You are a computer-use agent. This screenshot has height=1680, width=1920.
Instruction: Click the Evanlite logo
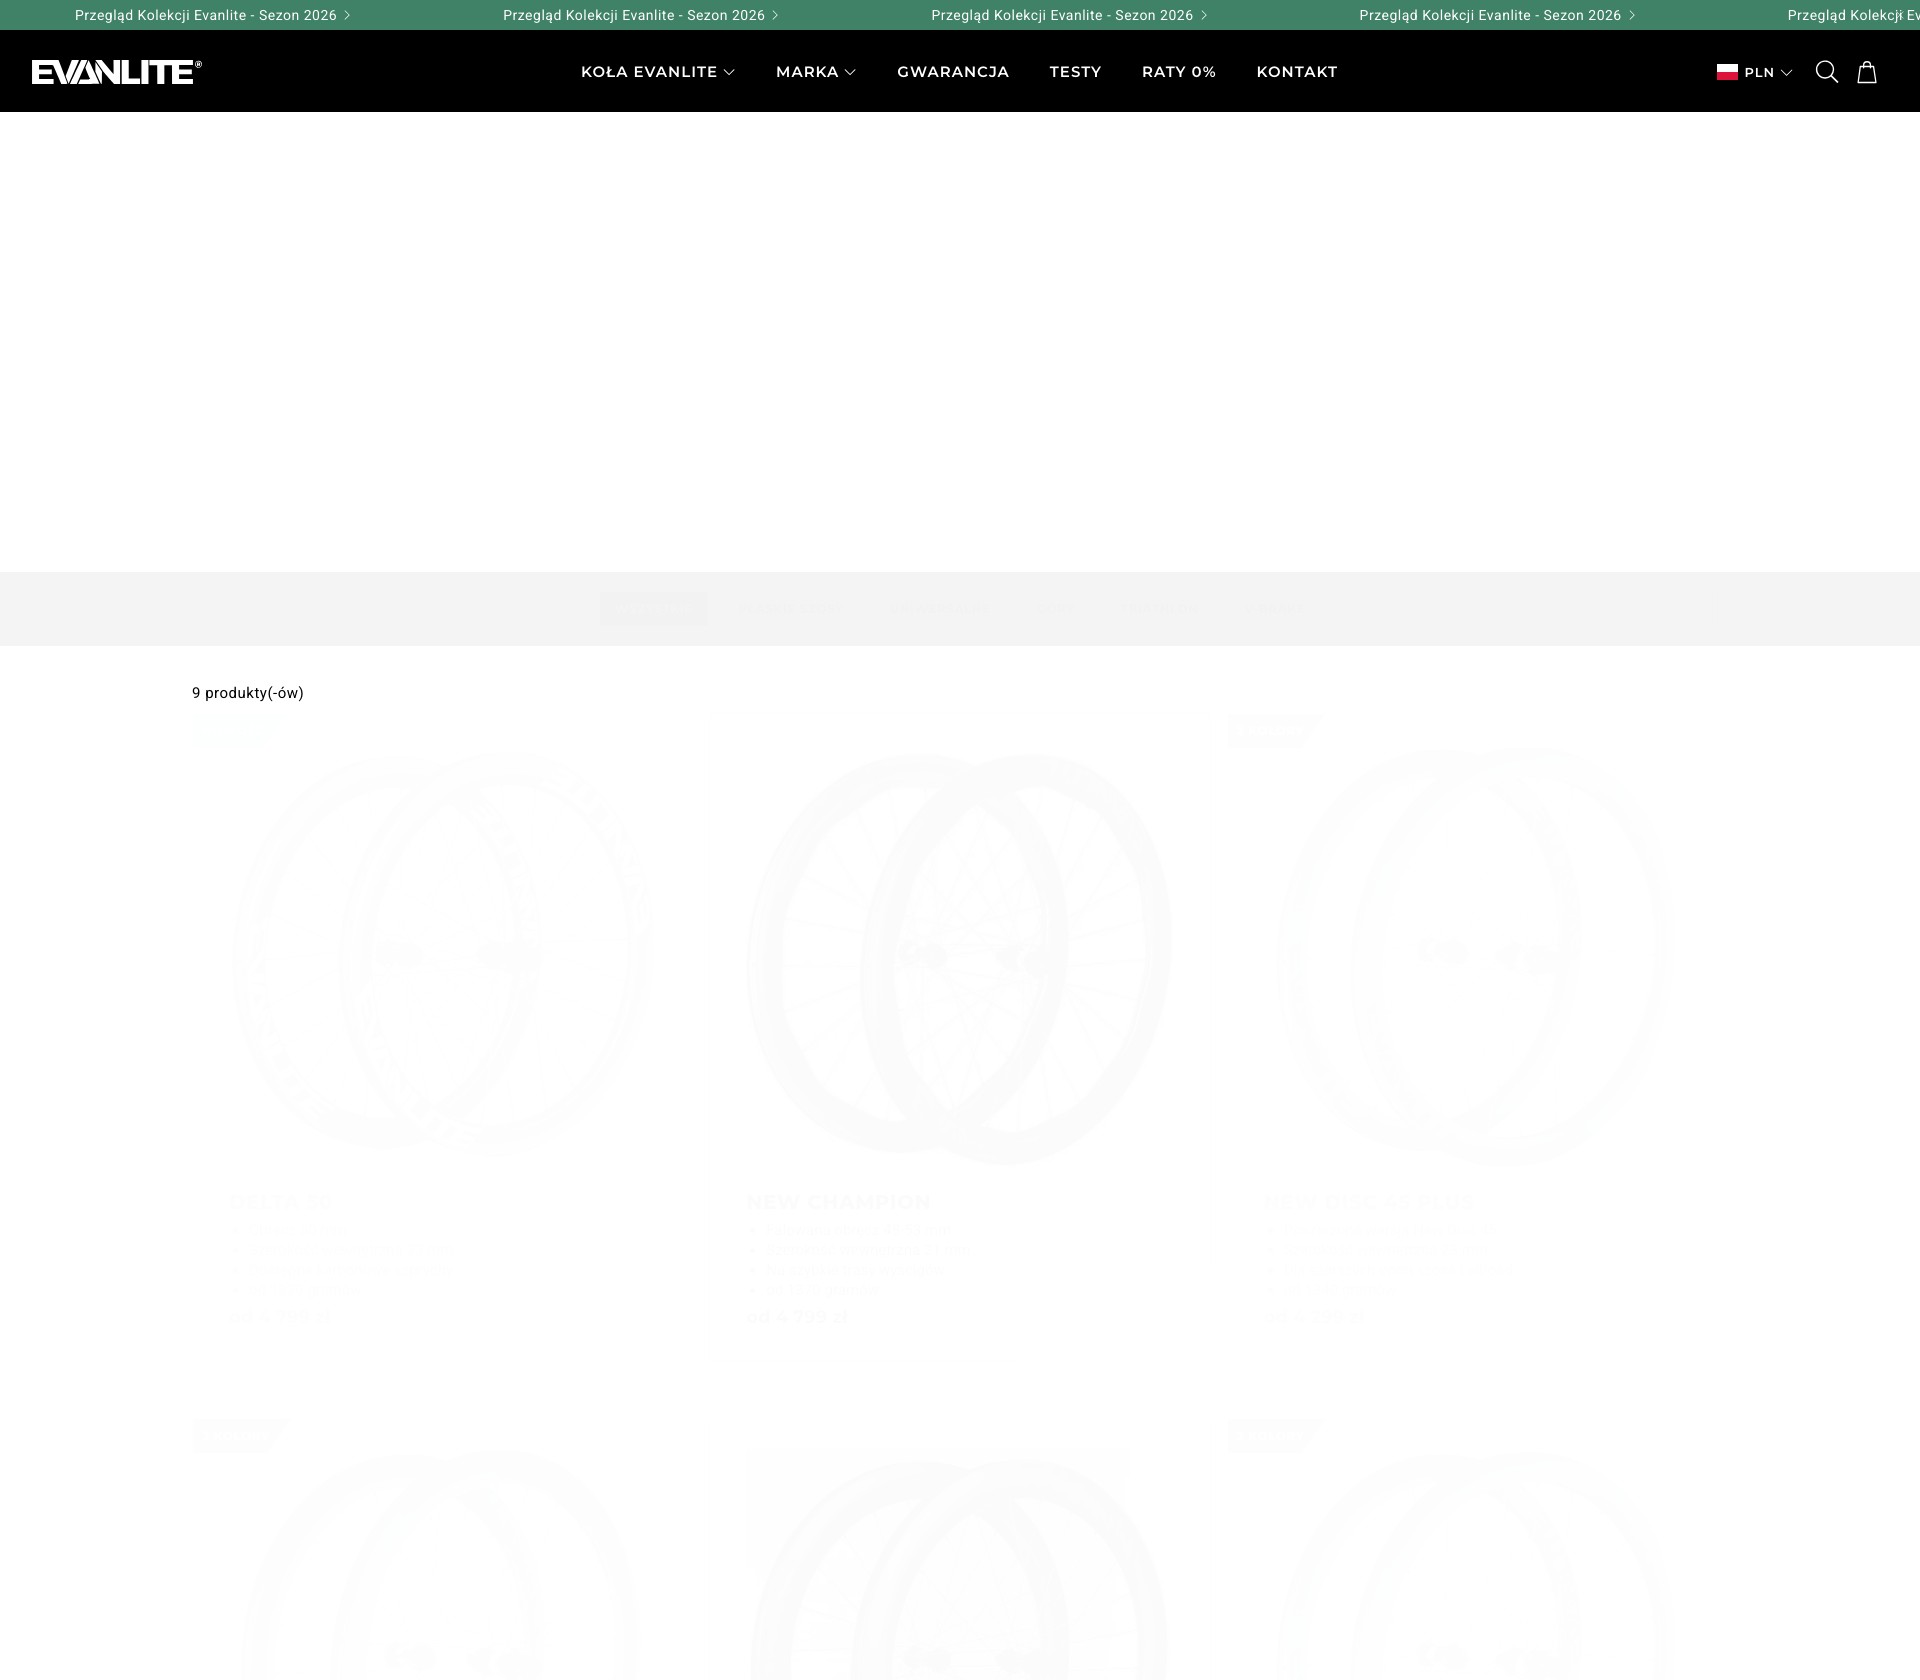click(116, 72)
